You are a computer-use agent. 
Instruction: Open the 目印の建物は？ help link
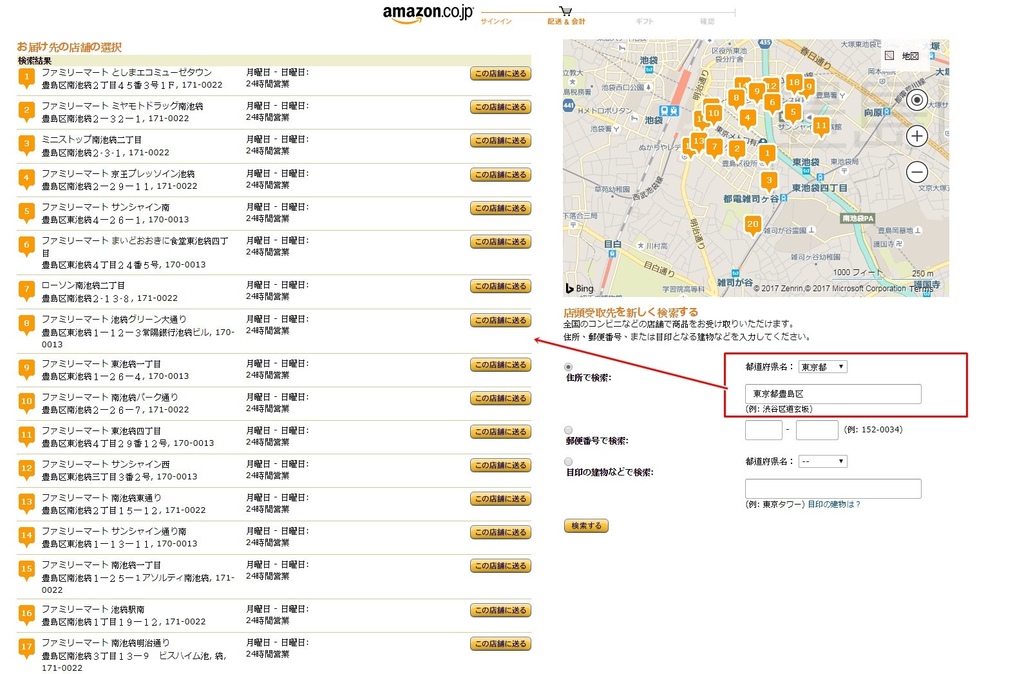pyautogui.click(x=834, y=504)
